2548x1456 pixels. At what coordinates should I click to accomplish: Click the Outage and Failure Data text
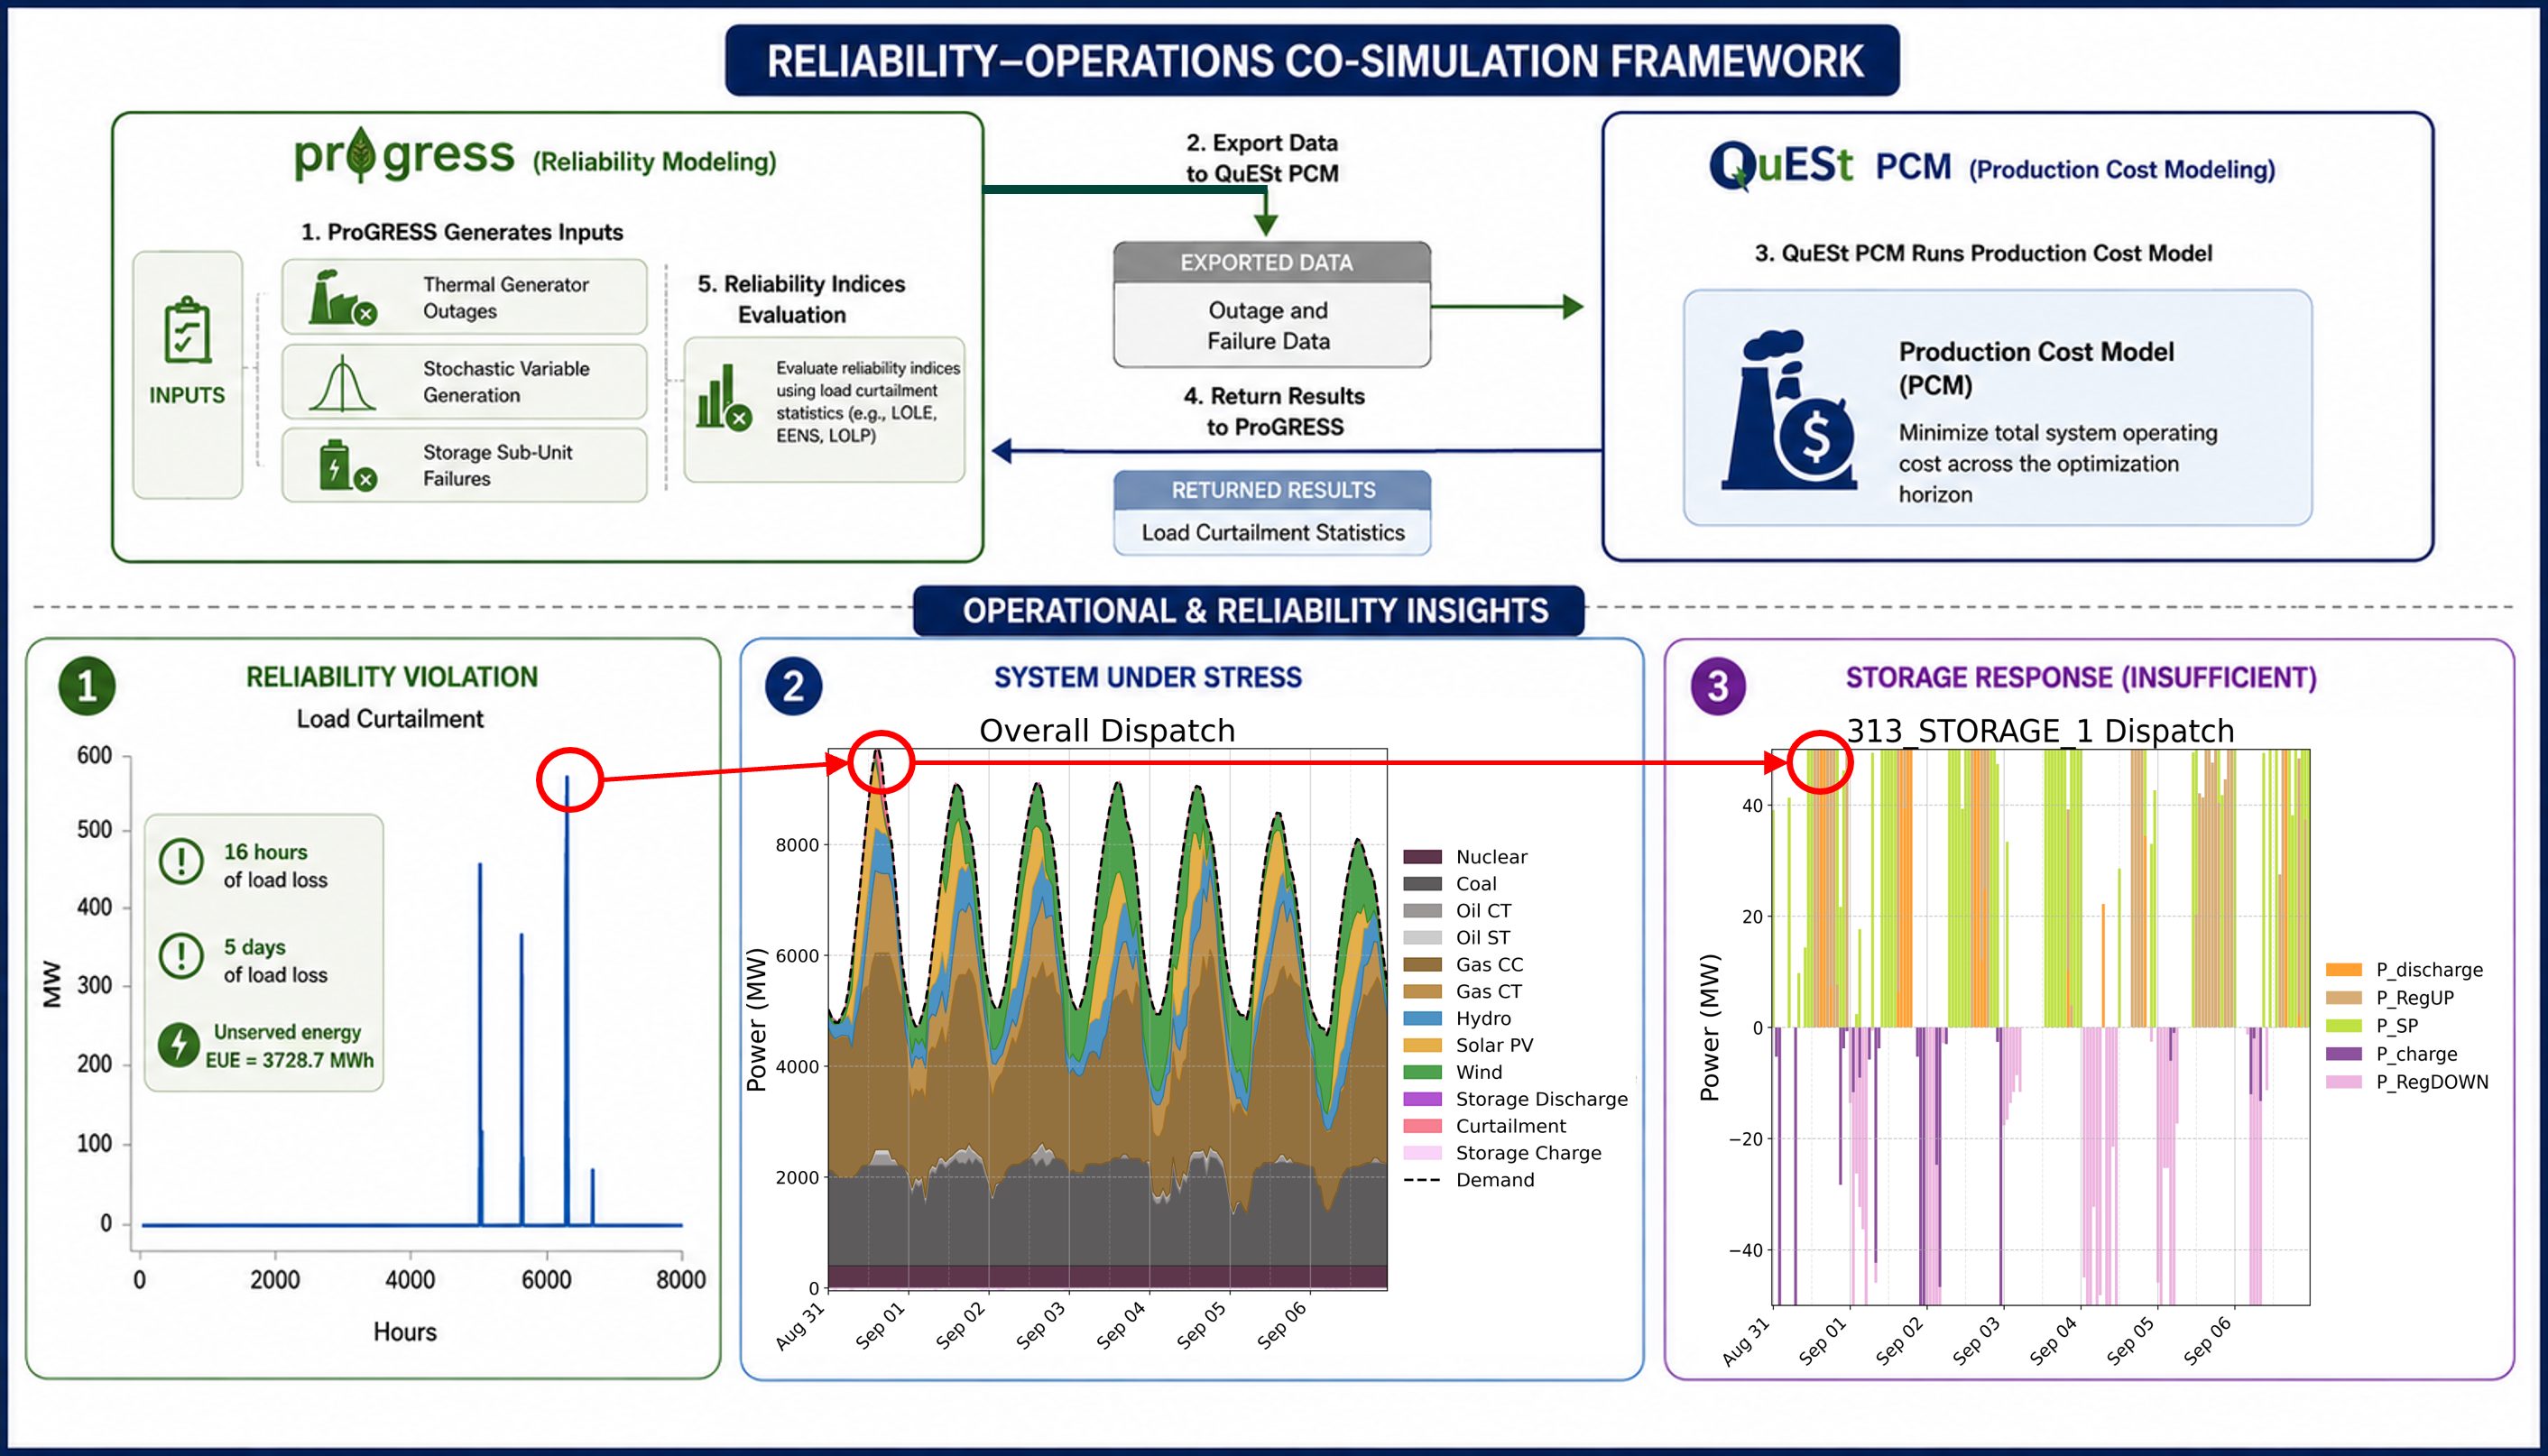tap(1268, 326)
